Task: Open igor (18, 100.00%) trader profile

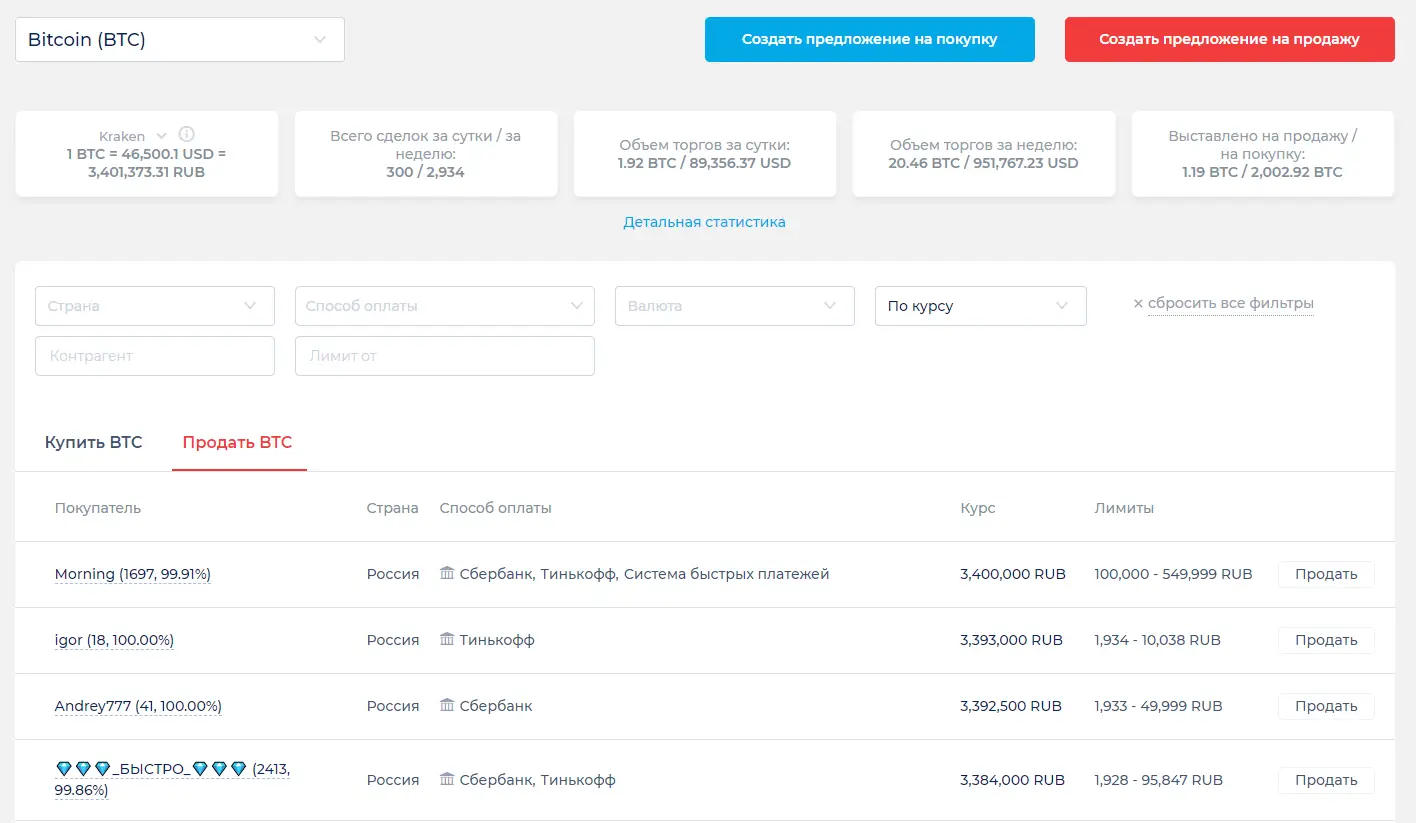Action: coord(114,640)
